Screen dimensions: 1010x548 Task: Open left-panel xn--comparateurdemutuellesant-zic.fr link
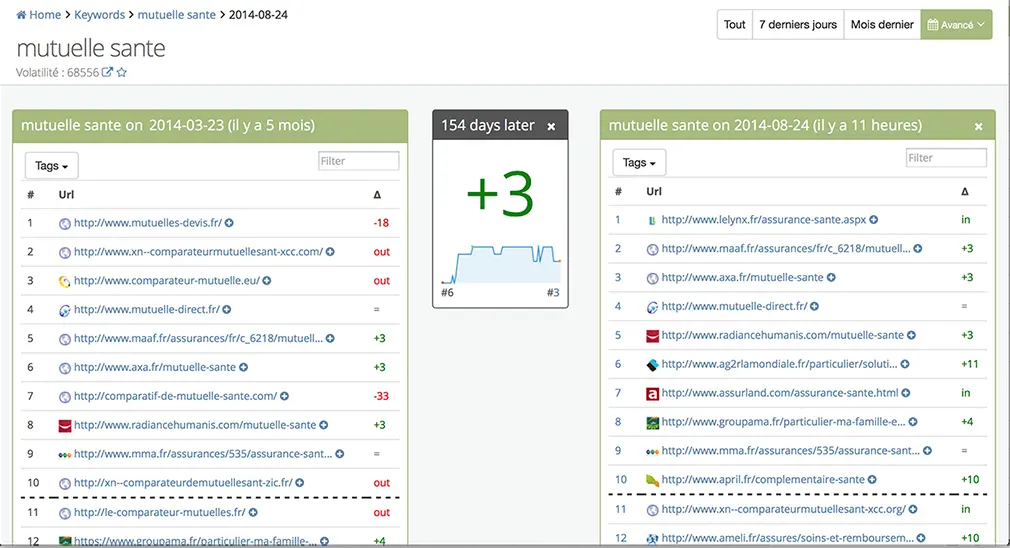tap(183, 482)
